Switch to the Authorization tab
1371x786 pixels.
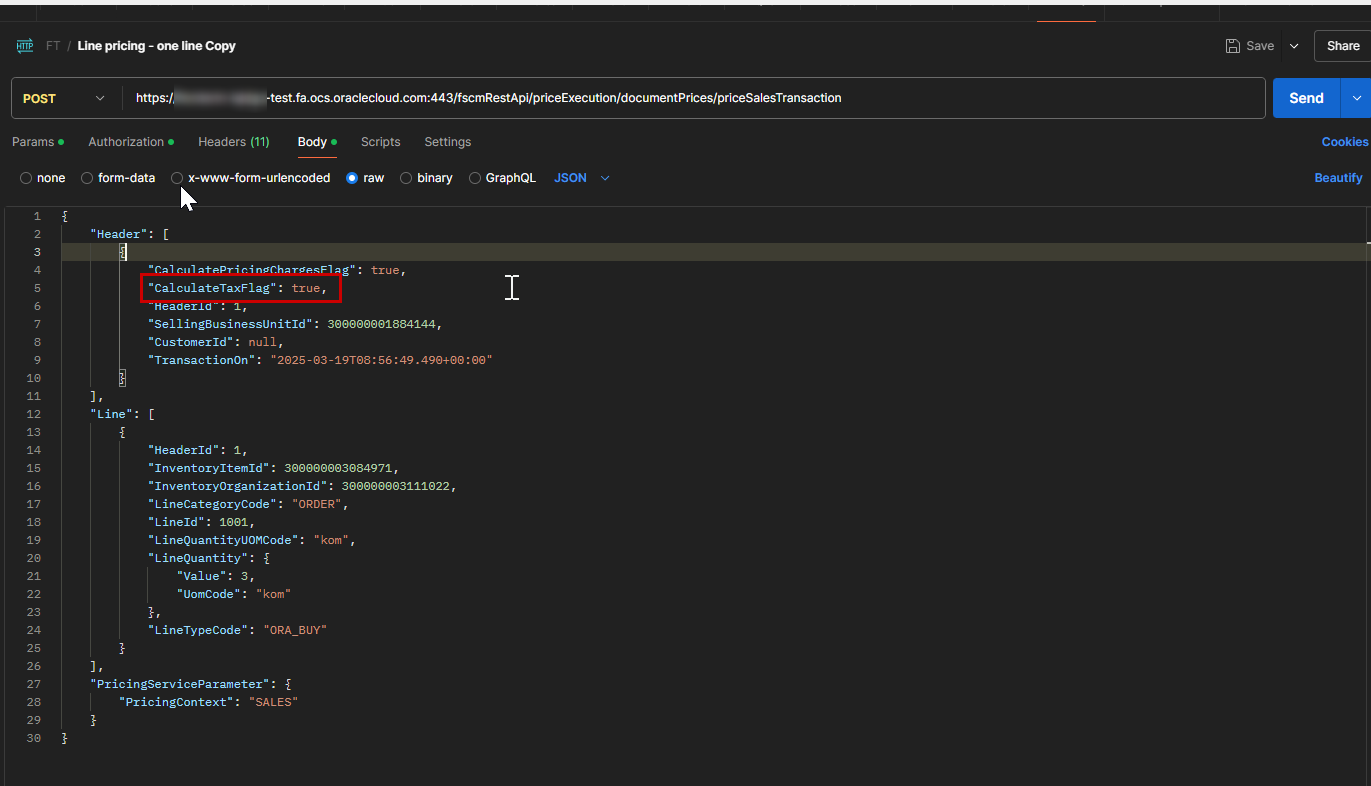[130, 142]
